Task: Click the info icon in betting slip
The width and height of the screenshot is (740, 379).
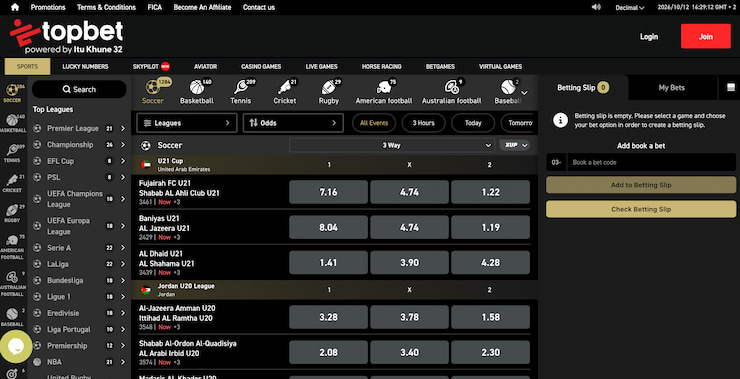Action: tap(560, 120)
